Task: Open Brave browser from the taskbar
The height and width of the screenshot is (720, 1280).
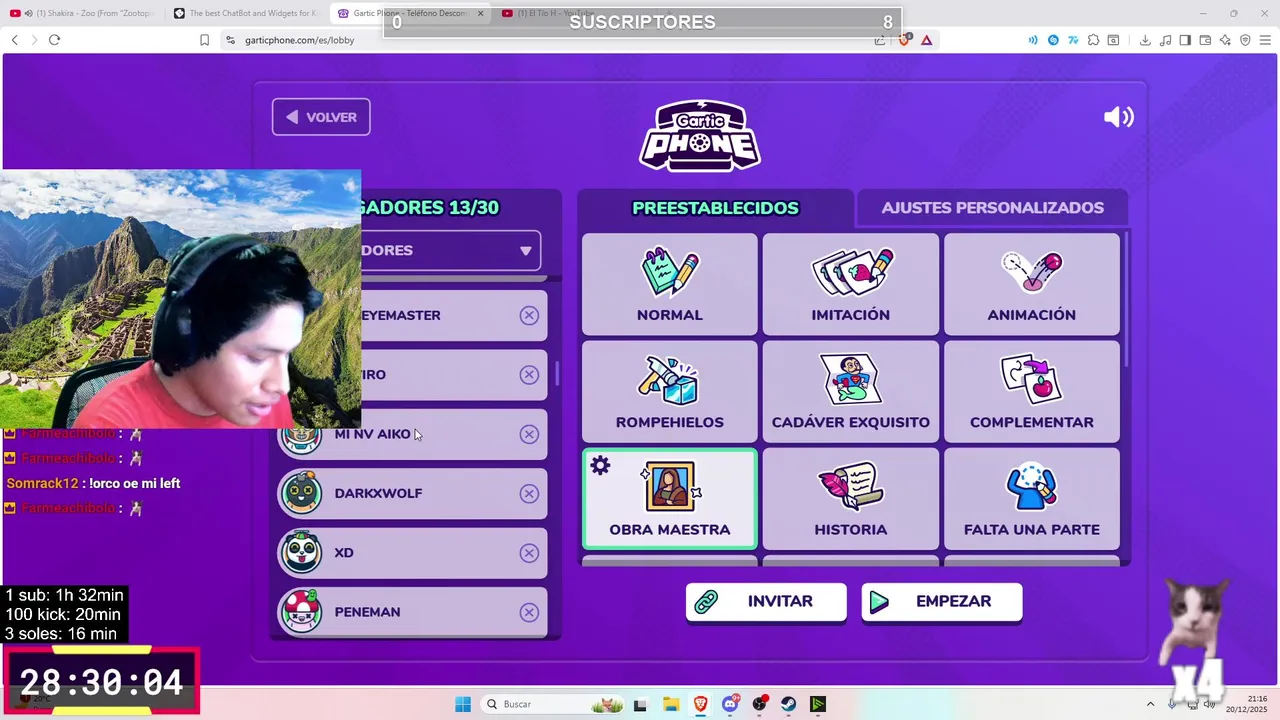Action: point(701,704)
